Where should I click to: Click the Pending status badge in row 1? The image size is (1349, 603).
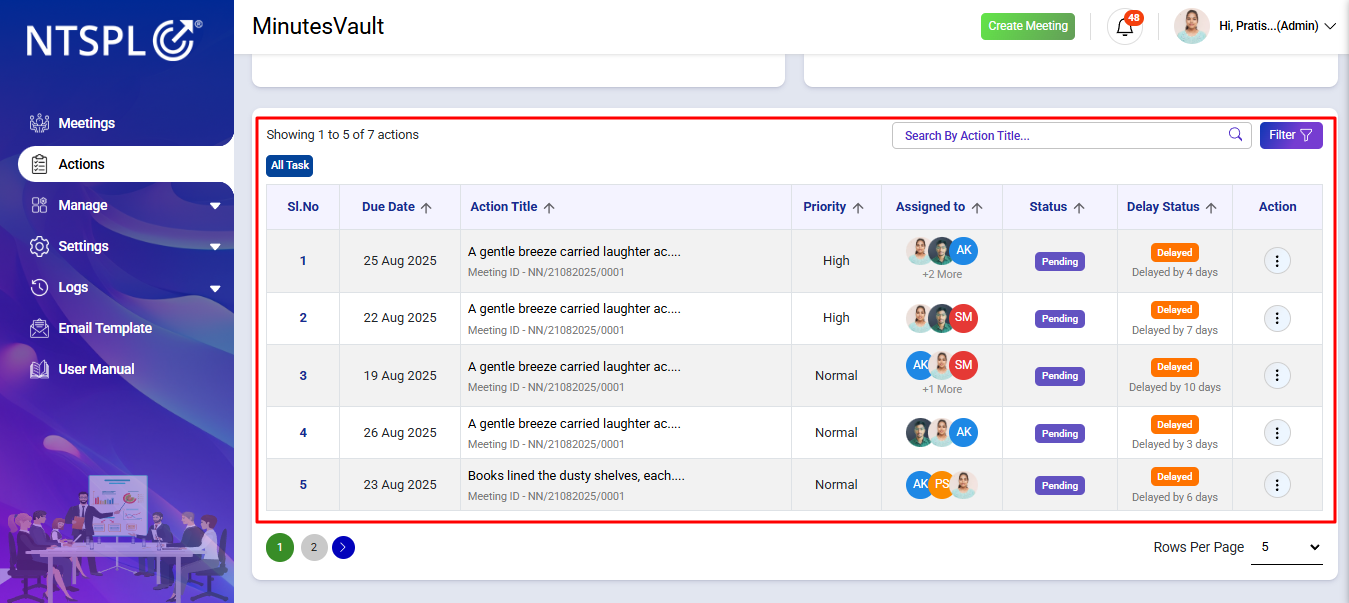pyautogui.click(x=1060, y=261)
